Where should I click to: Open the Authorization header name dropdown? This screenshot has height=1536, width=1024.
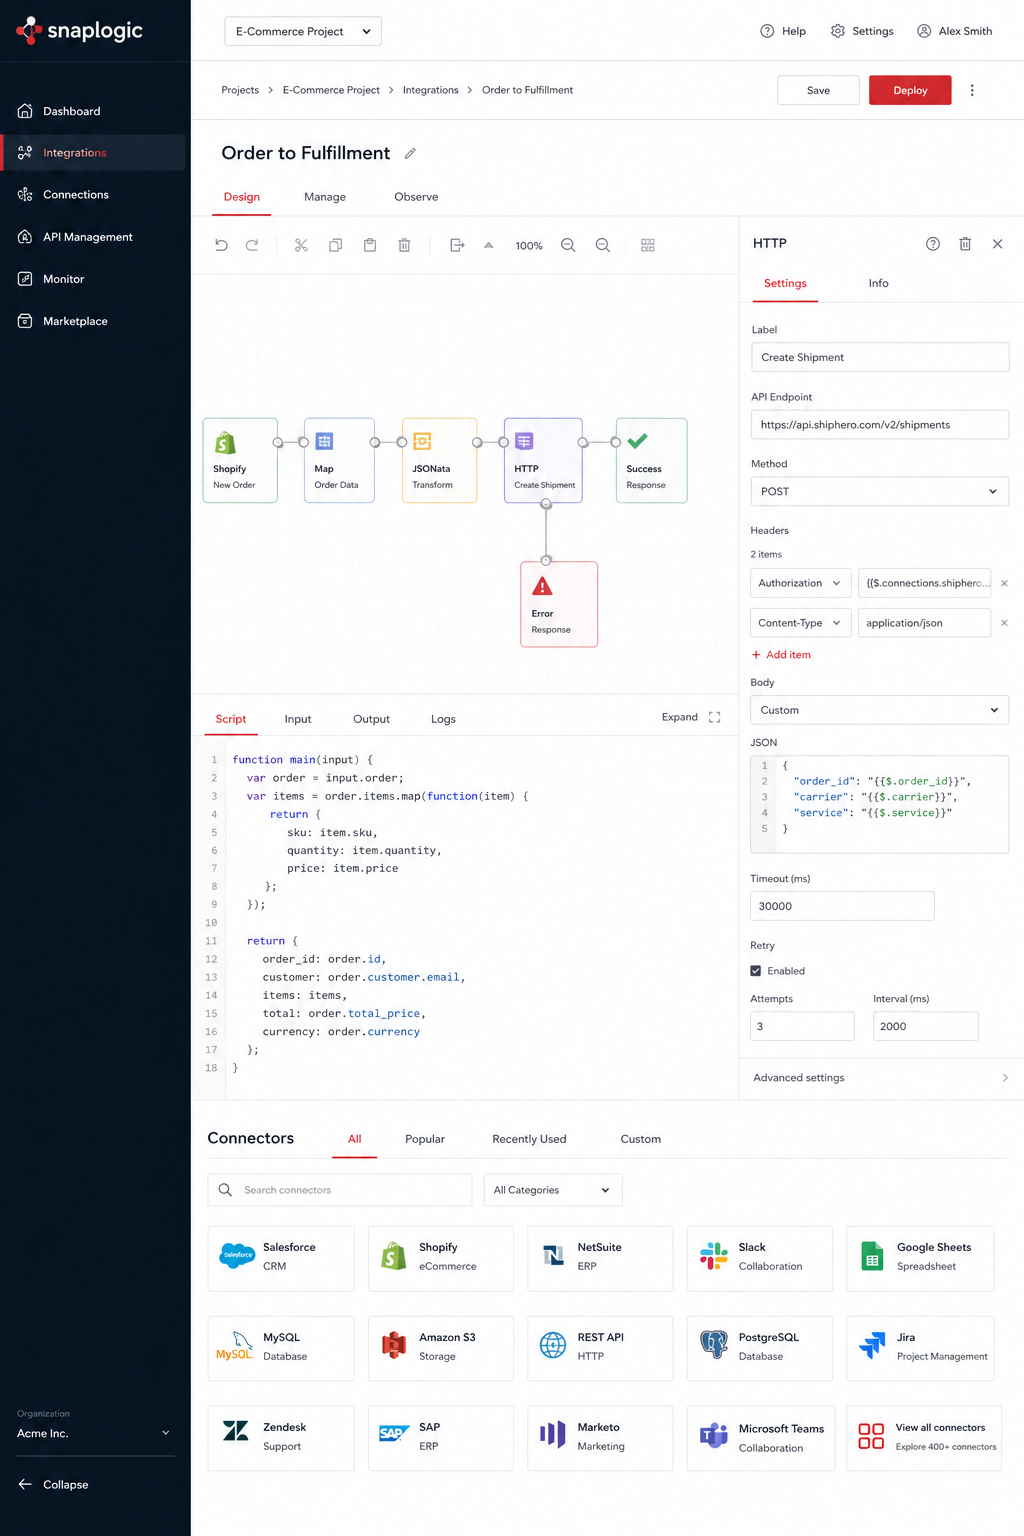pyautogui.click(x=801, y=583)
